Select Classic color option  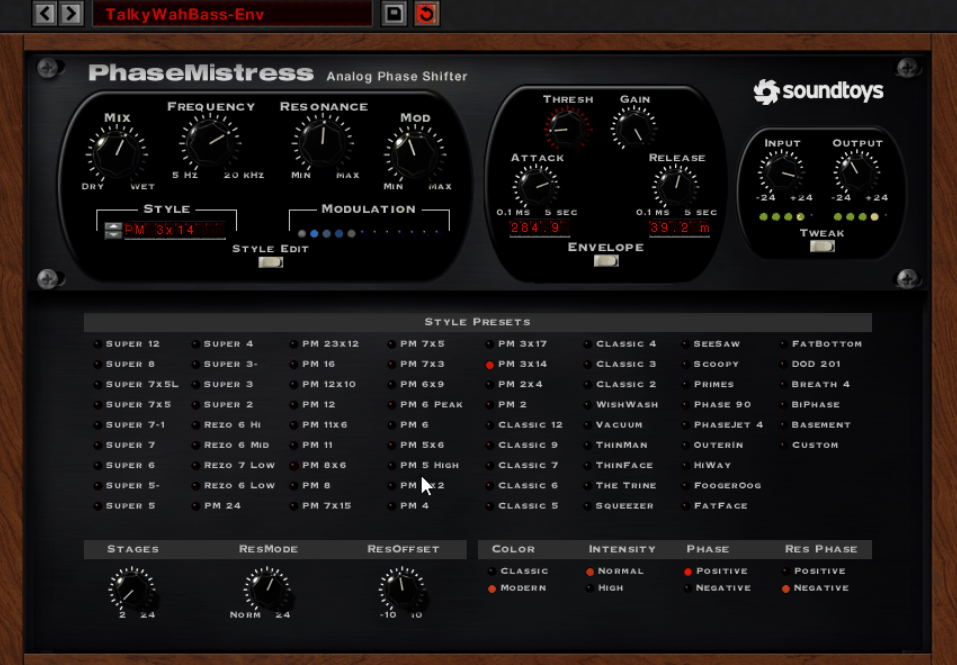coord(519,571)
